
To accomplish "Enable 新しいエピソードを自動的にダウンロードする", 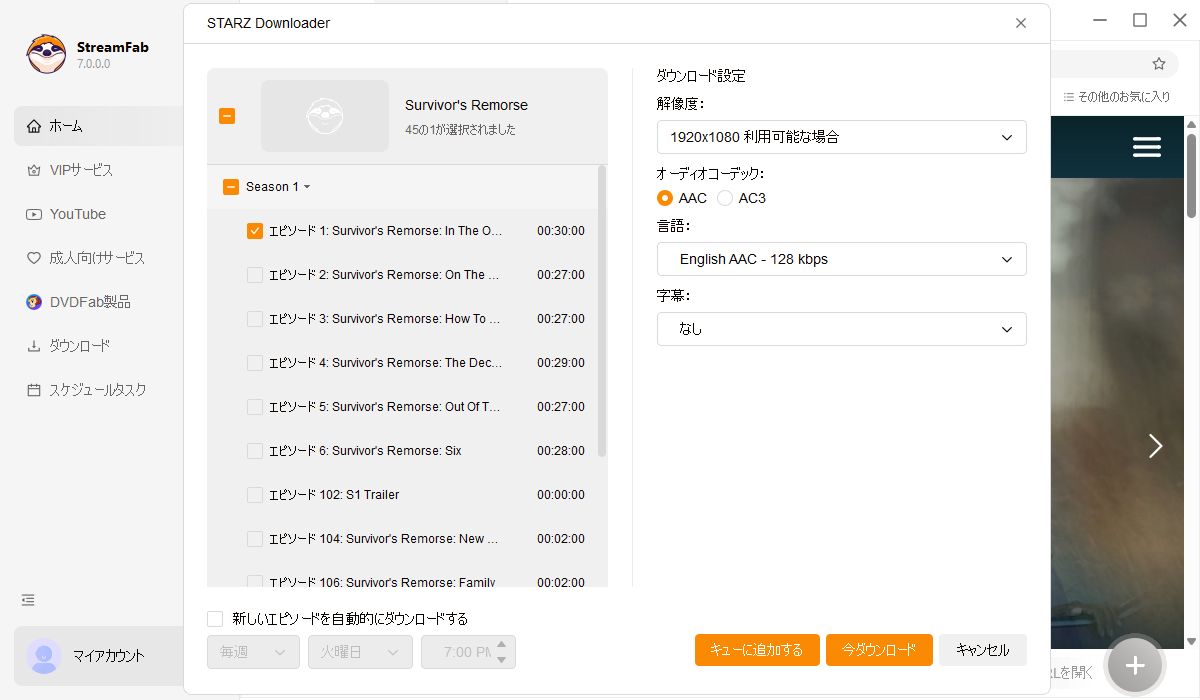I will click(215, 618).
